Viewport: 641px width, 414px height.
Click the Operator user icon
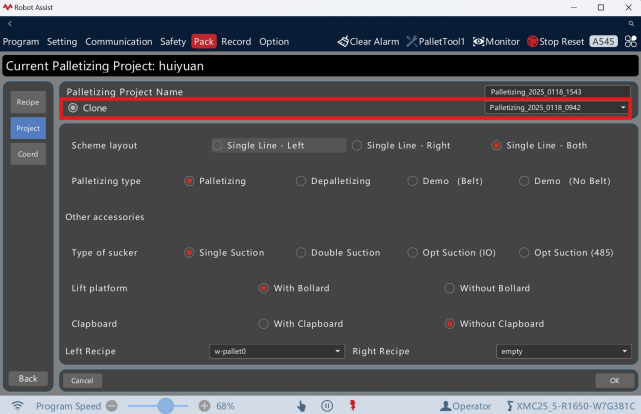(x=445, y=406)
